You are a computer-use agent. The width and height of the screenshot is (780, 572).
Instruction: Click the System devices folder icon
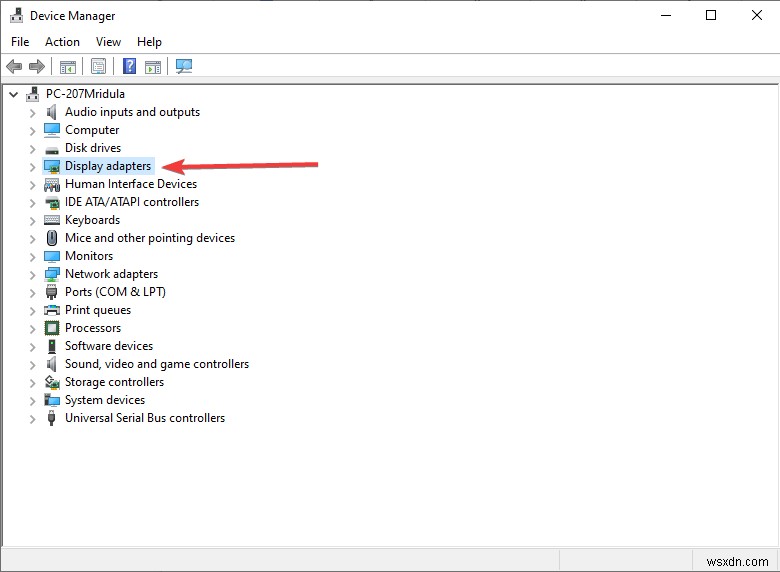click(x=52, y=400)
